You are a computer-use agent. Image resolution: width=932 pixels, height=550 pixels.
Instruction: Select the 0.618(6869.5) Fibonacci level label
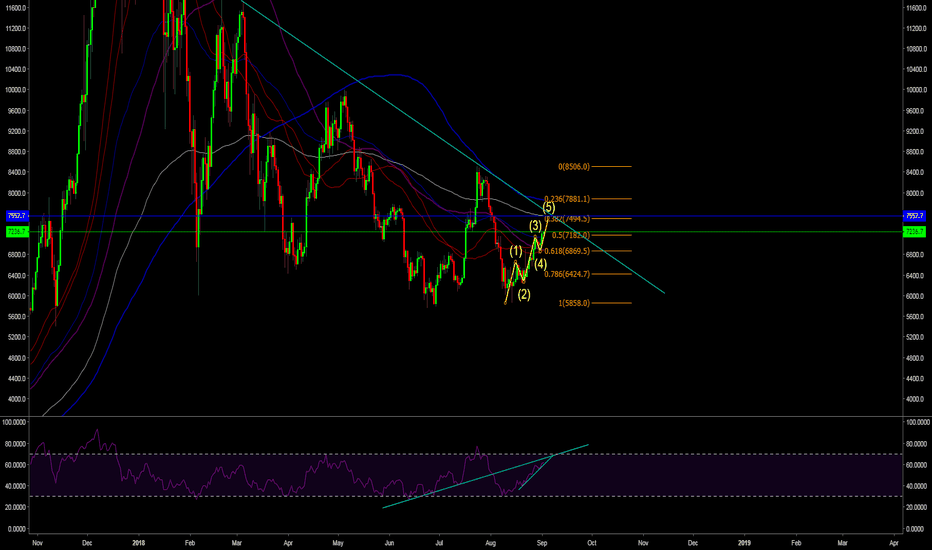point(567,252)
